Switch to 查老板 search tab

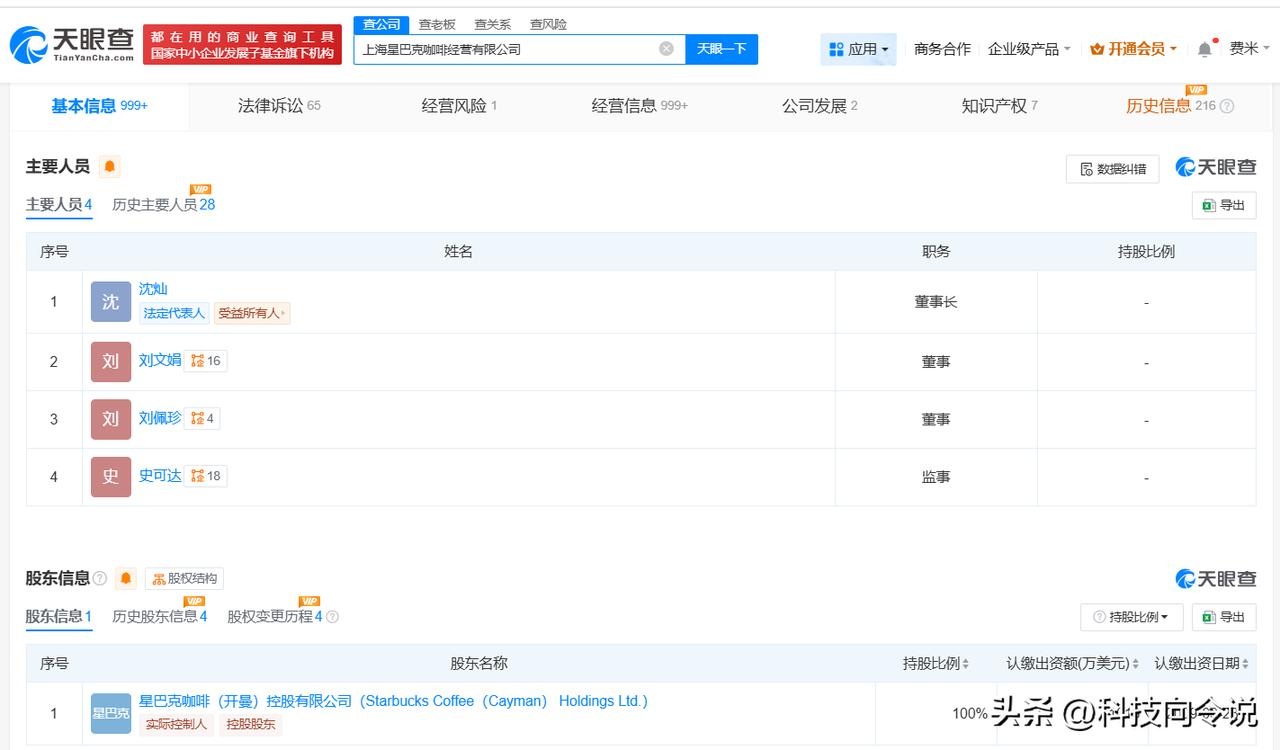tap(437, 24)
